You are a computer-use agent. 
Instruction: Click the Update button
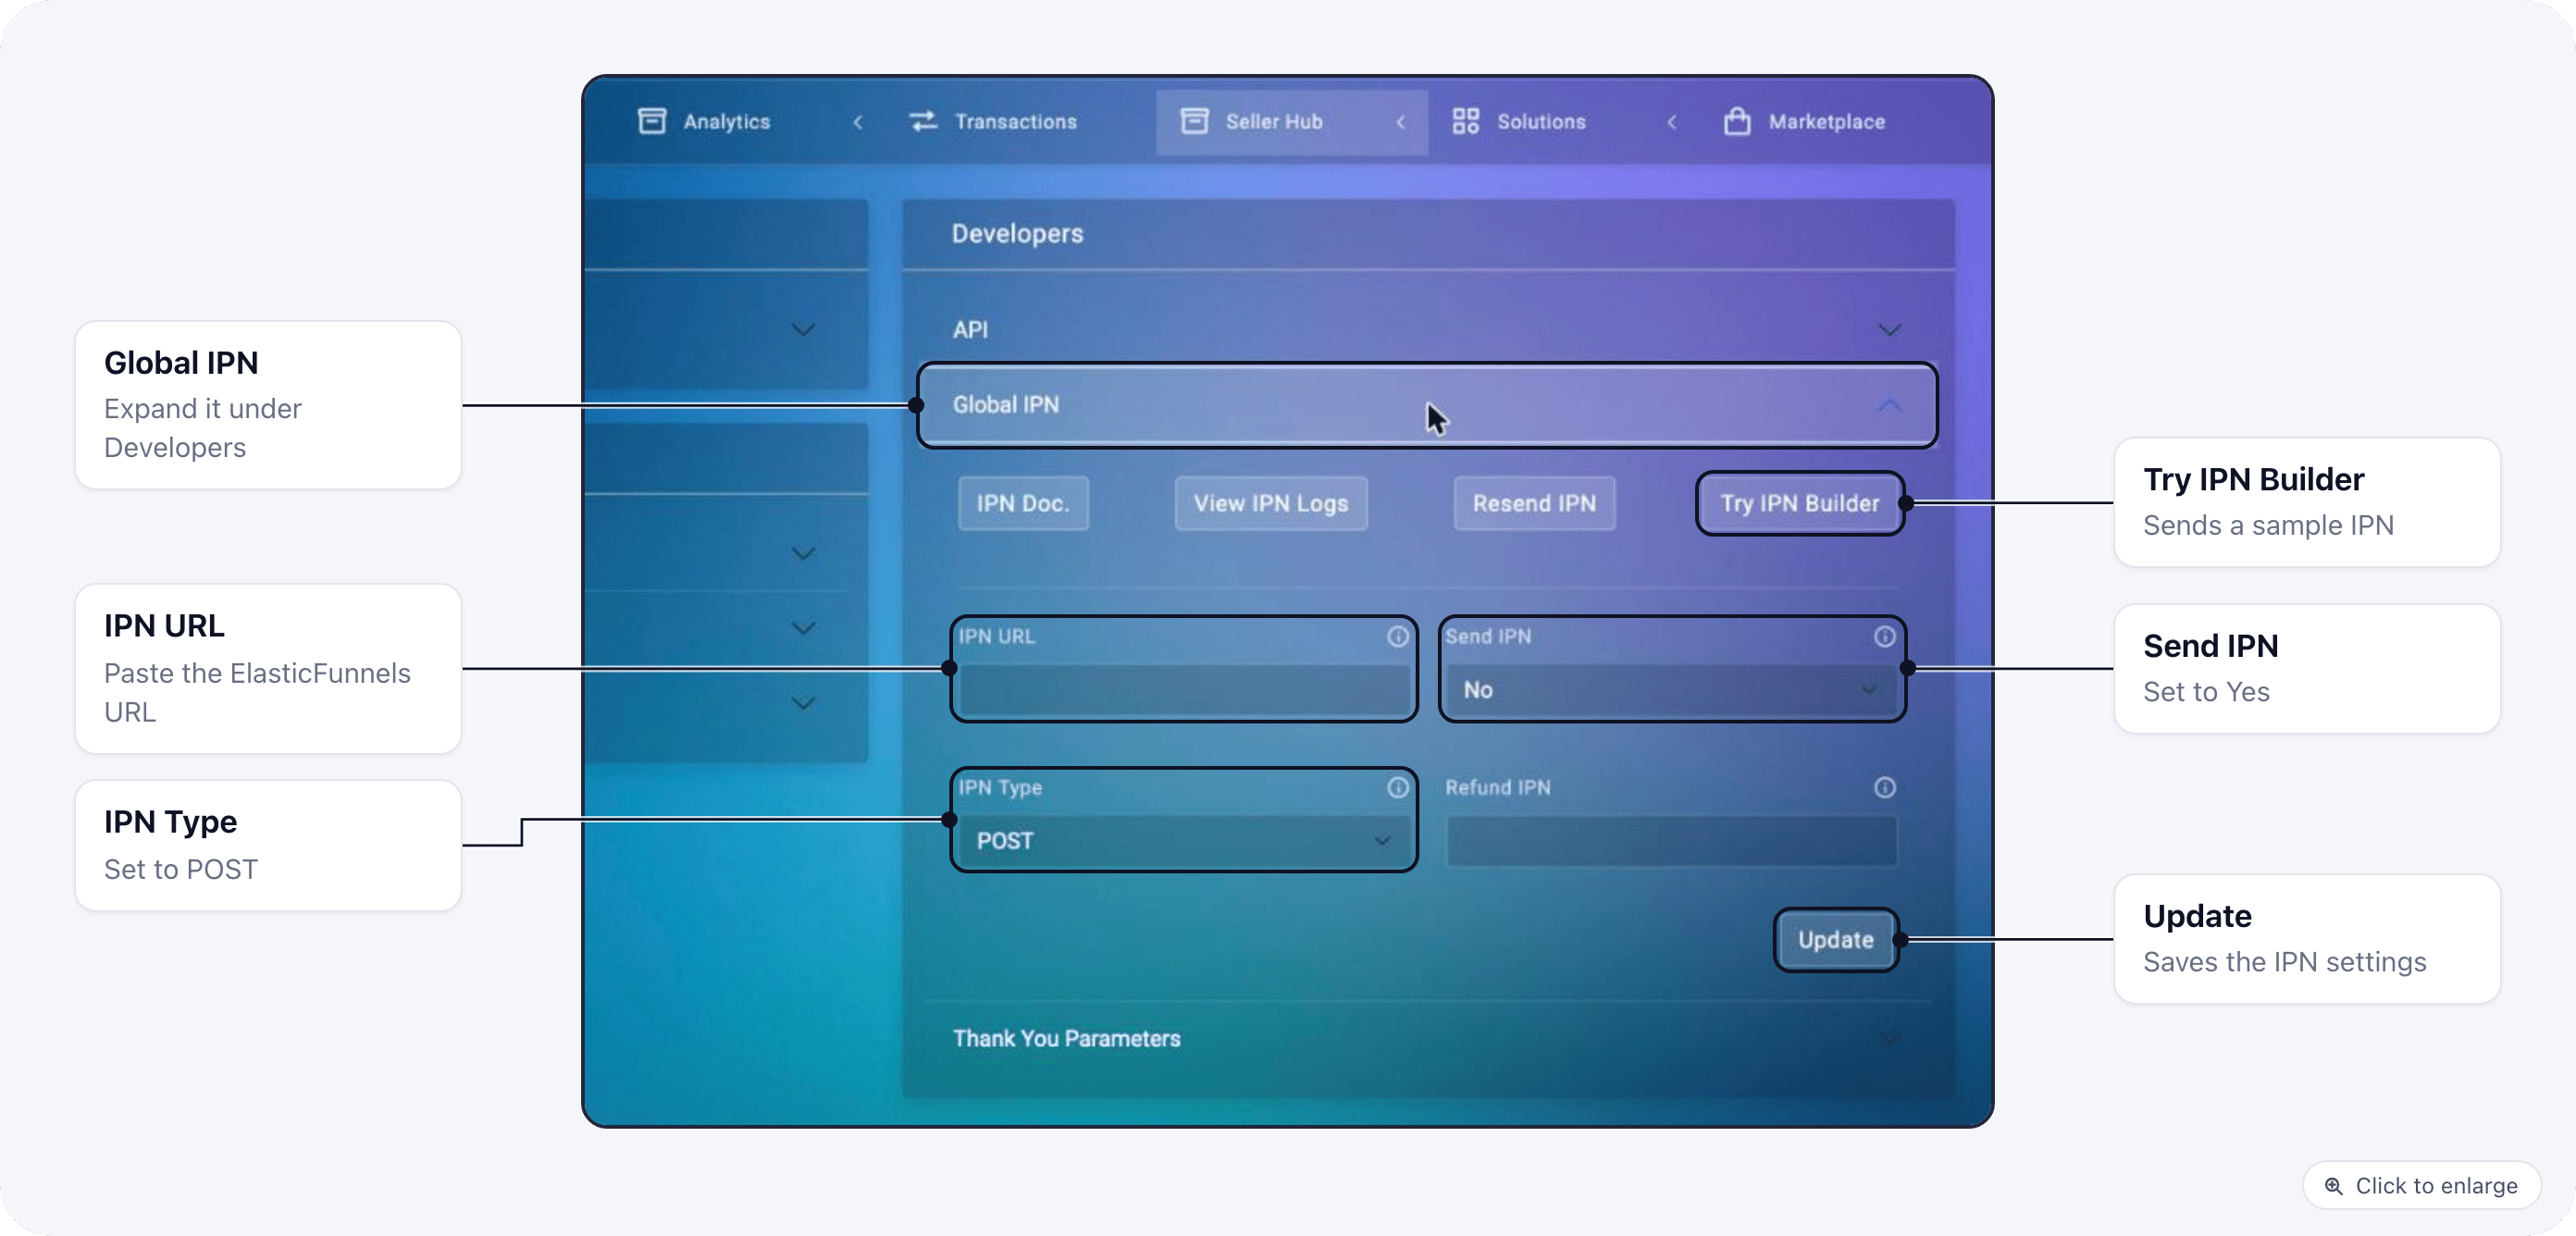[x=1835, y=939]
